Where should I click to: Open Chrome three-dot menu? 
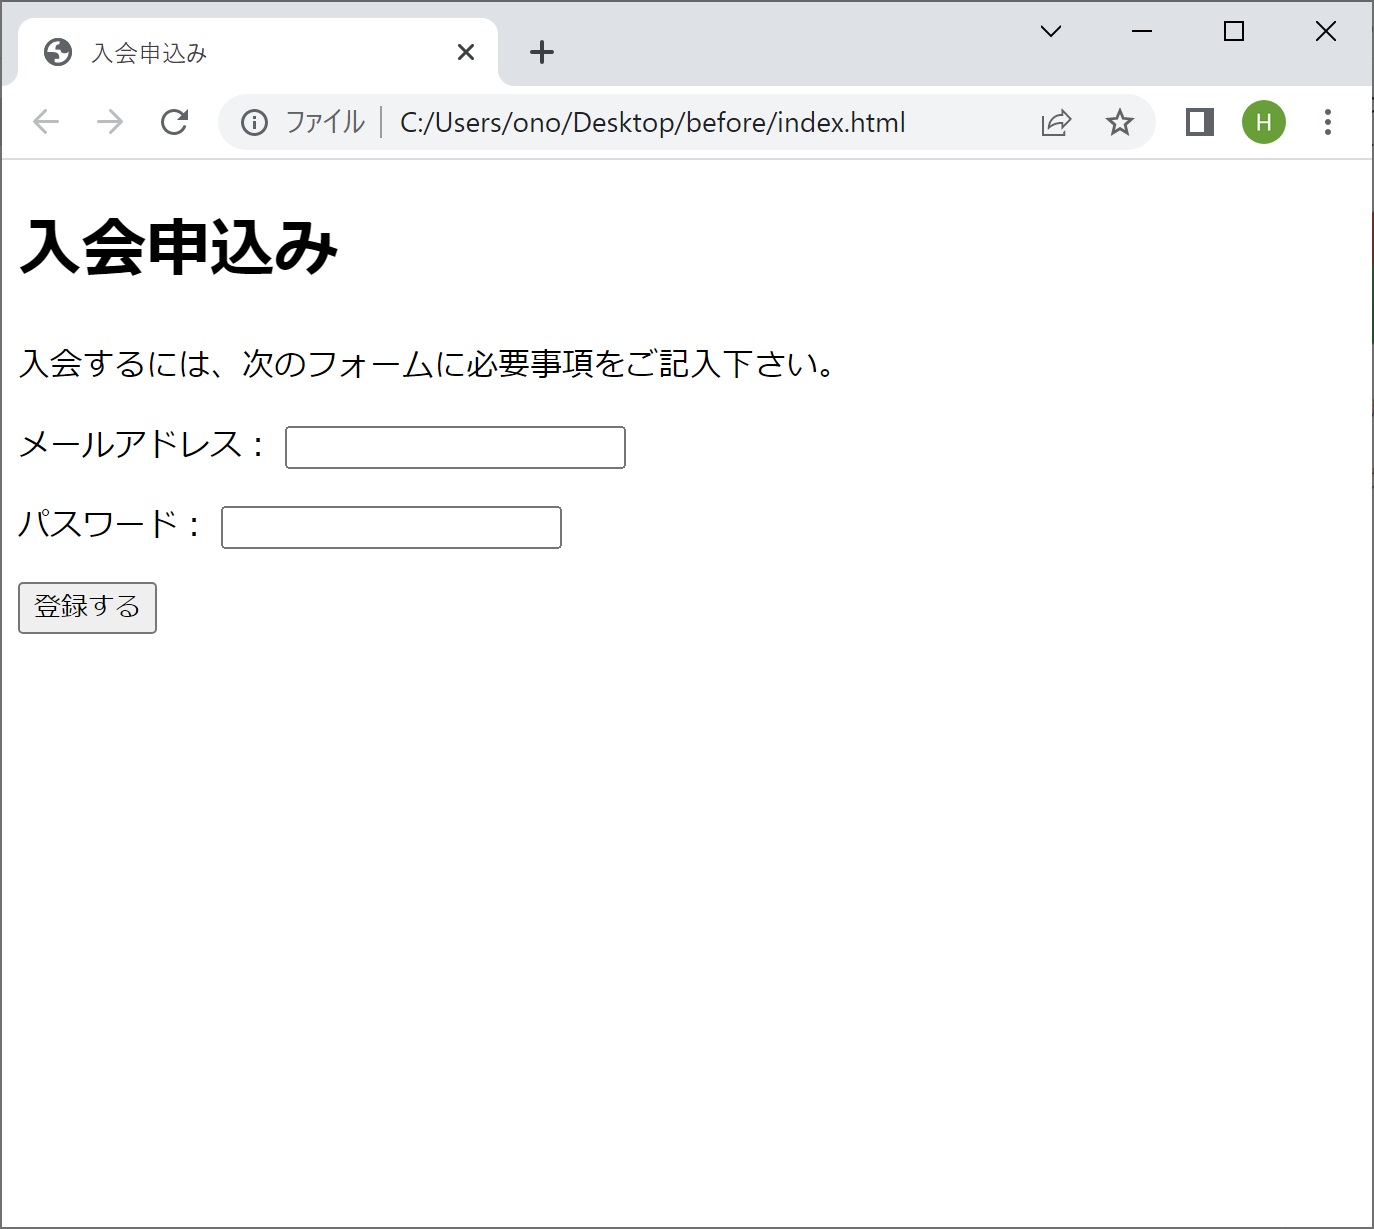point(1328,122)
